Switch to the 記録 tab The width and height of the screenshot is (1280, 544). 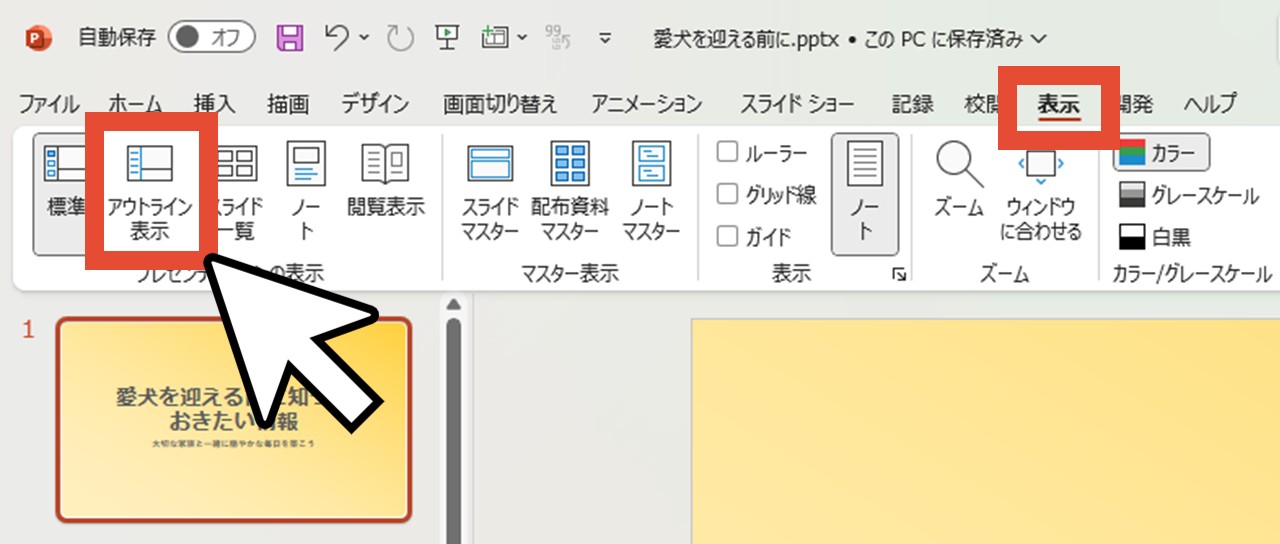pos(912,103)
